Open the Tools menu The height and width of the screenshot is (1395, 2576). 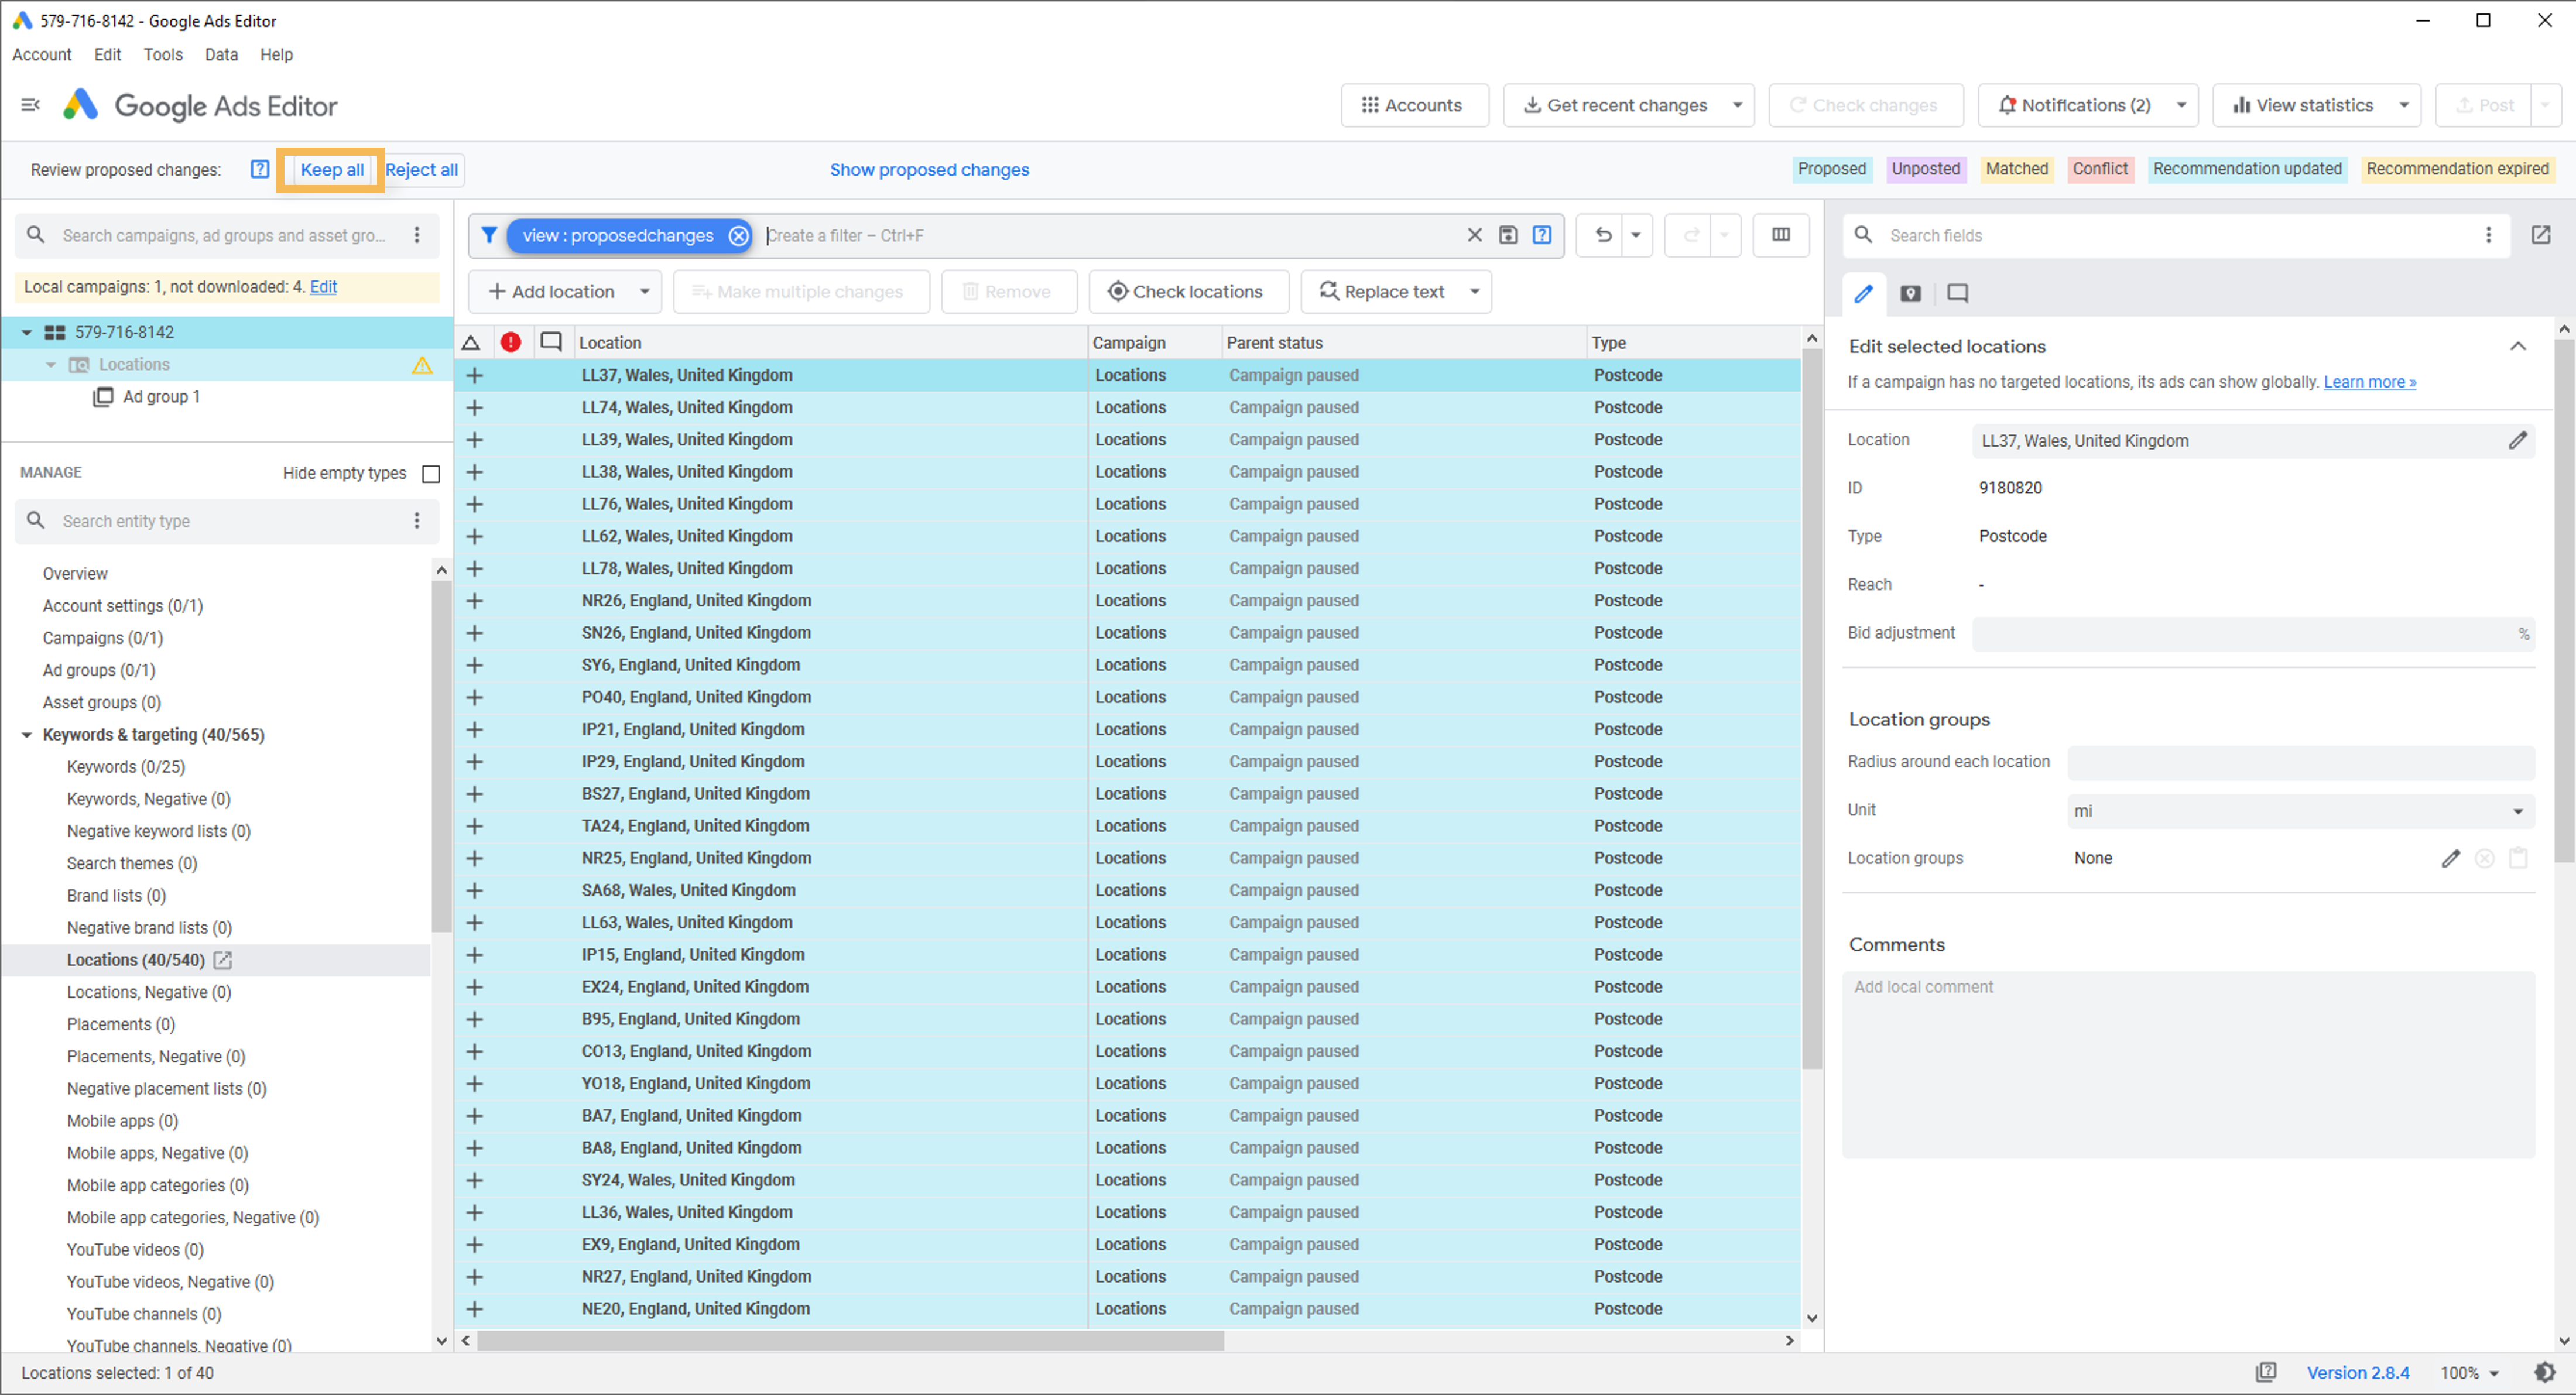(x=163, y=54)
